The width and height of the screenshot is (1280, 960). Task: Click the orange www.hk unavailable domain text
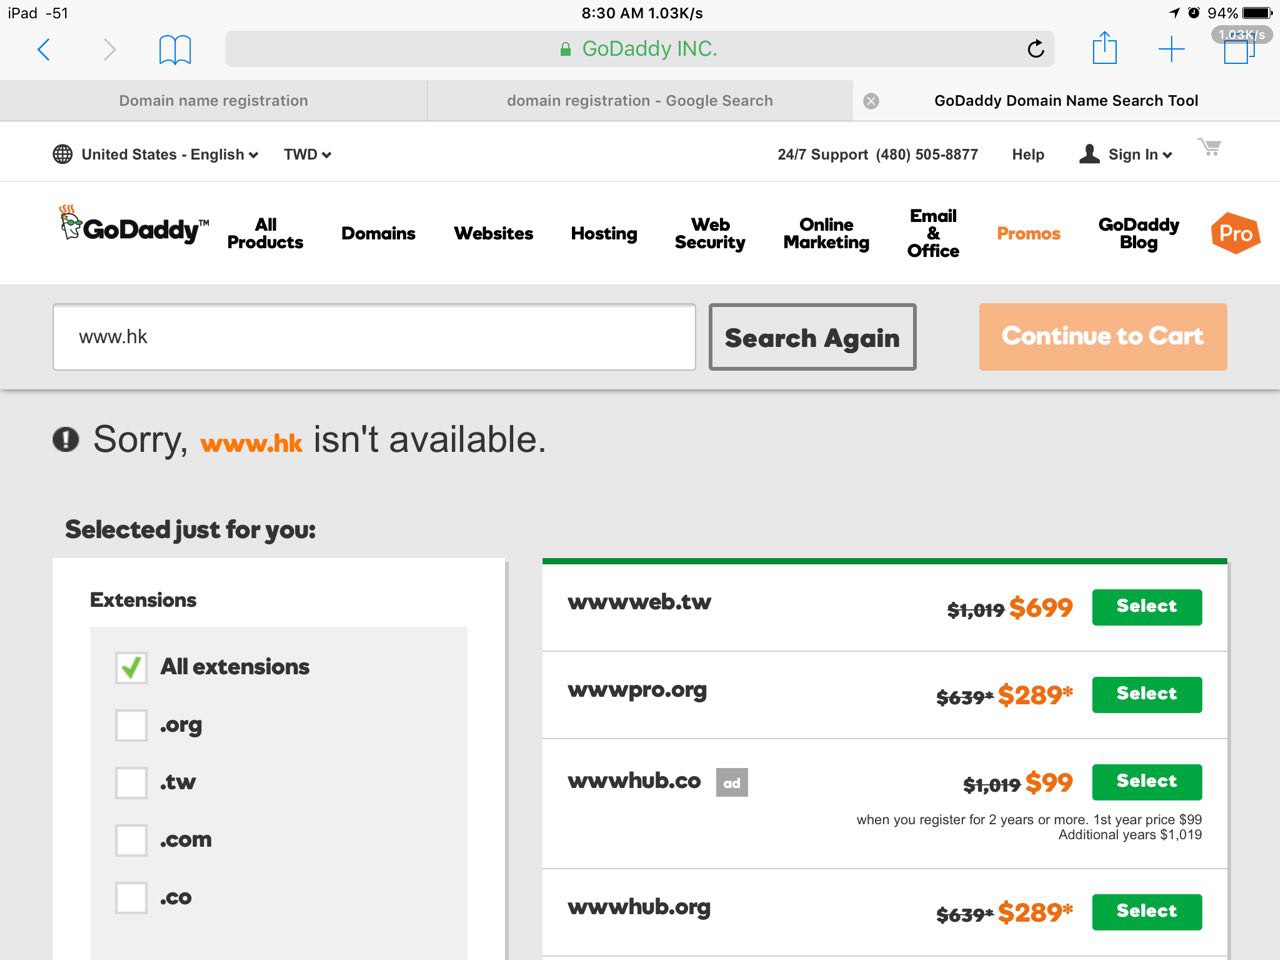[x=251, y=443]
